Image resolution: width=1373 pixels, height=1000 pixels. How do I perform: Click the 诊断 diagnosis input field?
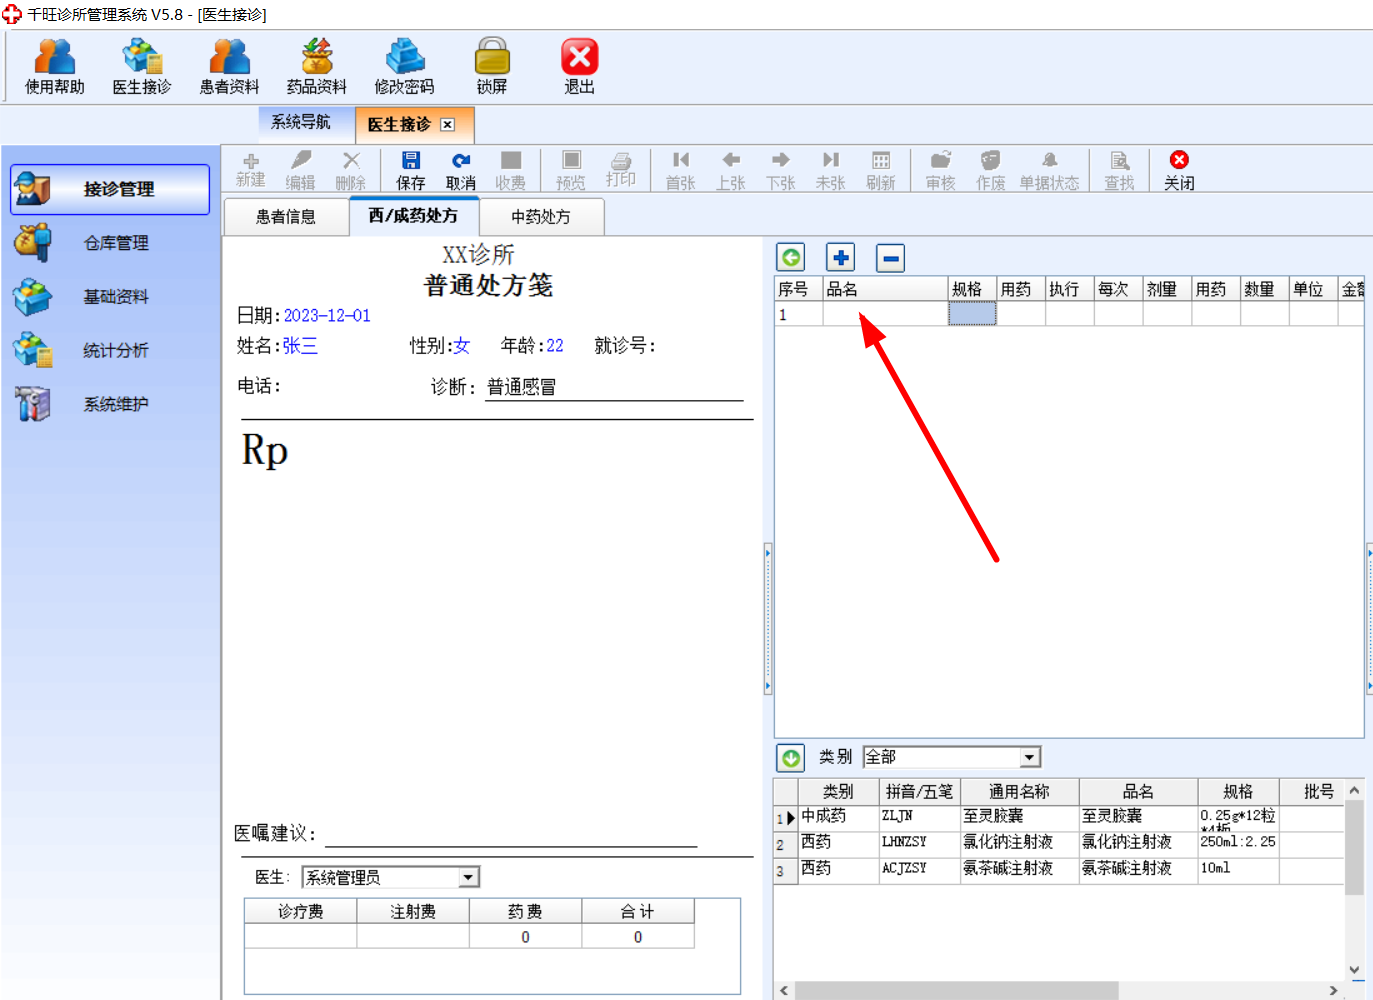click(x=614, y=387)
